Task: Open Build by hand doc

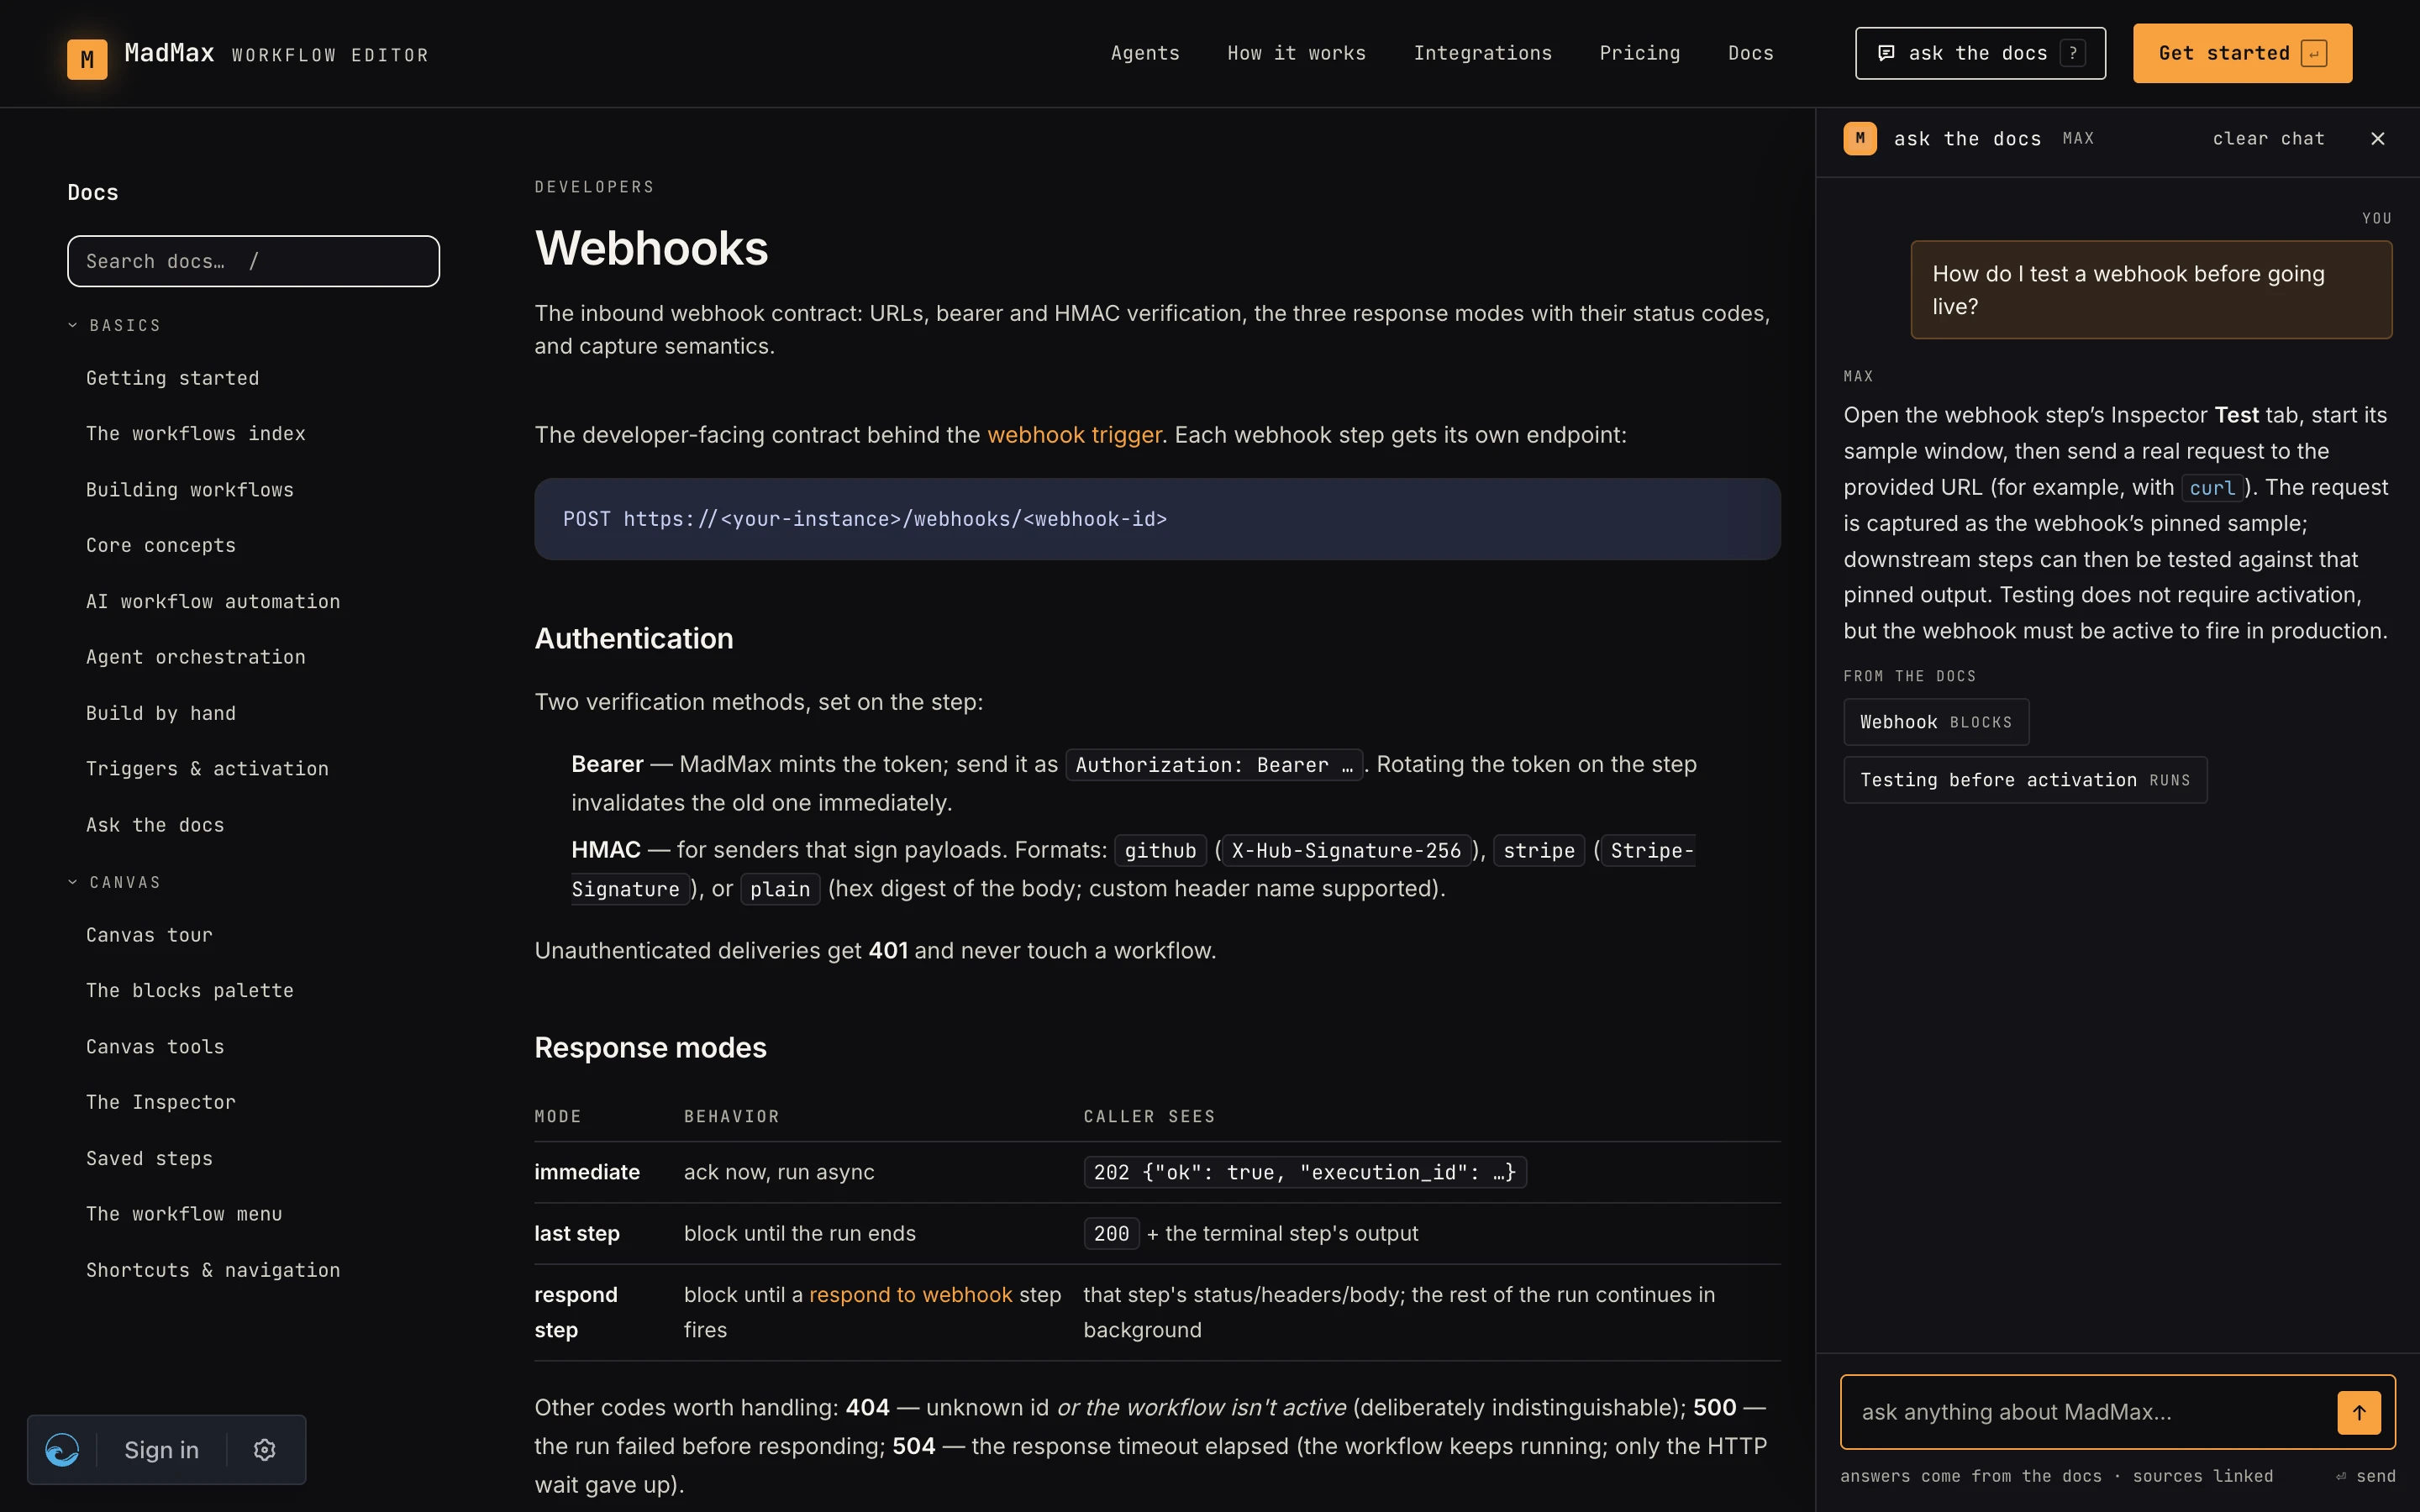Action: pyautogui.click(x=160, y=713)
